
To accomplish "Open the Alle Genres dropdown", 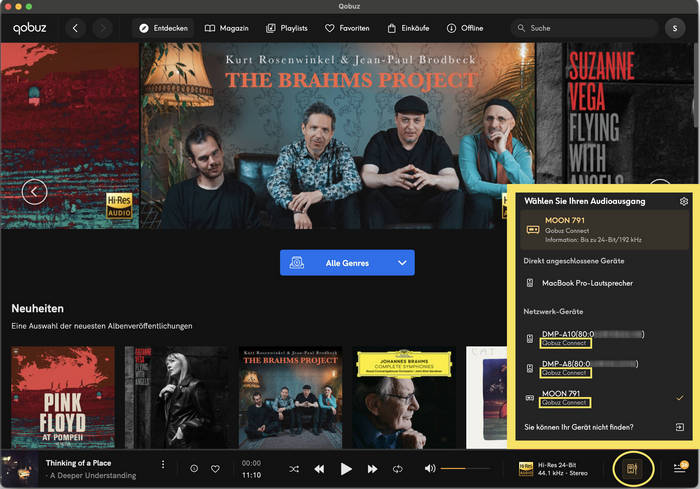I will pos(347,263).
